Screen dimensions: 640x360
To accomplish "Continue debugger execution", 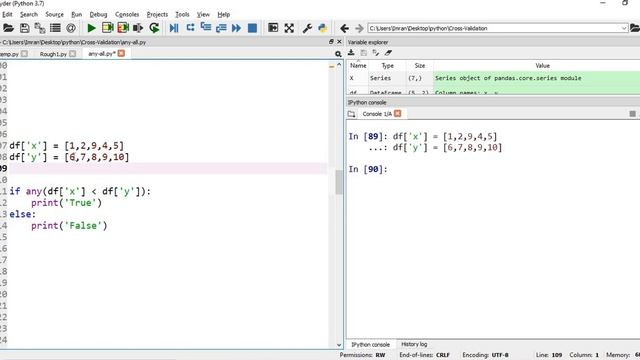I will click(x=236, y=28).
